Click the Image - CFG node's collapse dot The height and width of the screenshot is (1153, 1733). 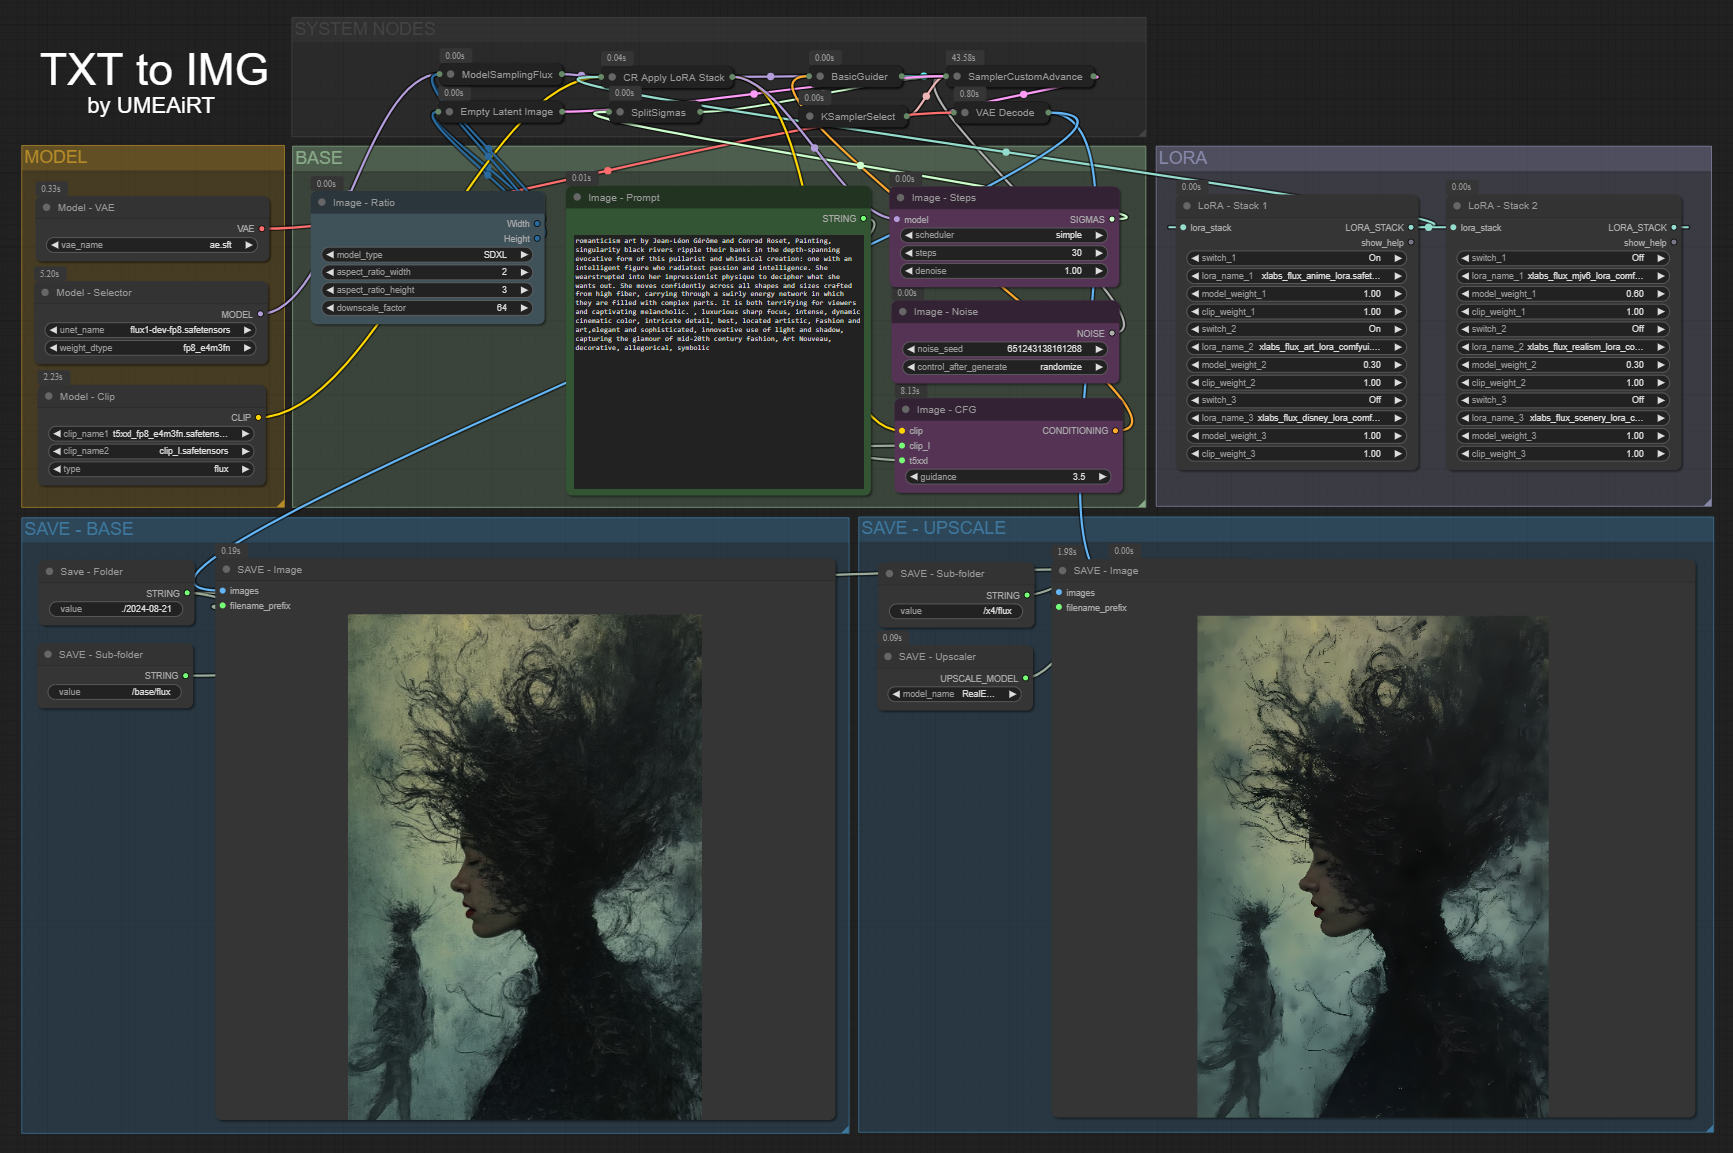point(905,410)
